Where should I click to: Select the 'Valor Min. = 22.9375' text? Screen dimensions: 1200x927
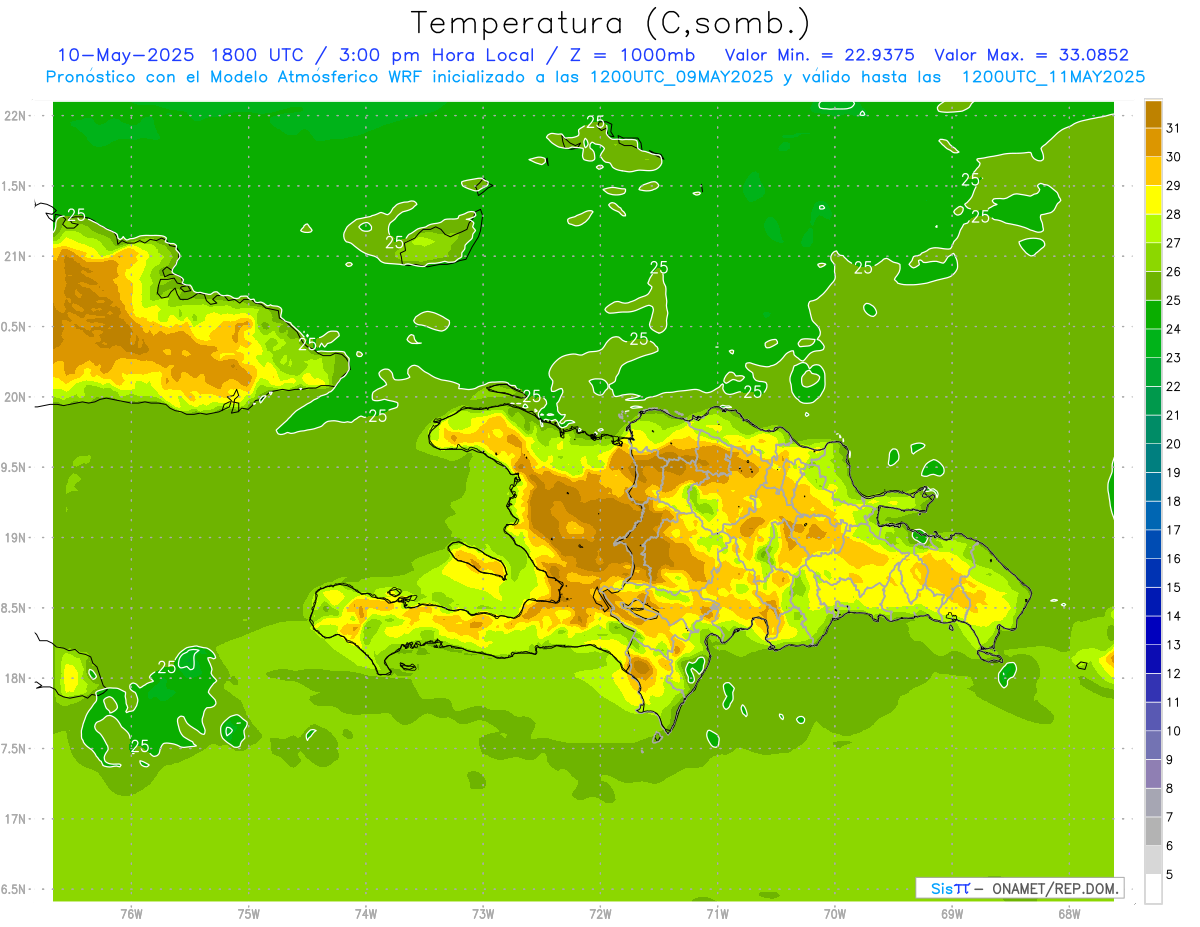click(x=820, y=54)
